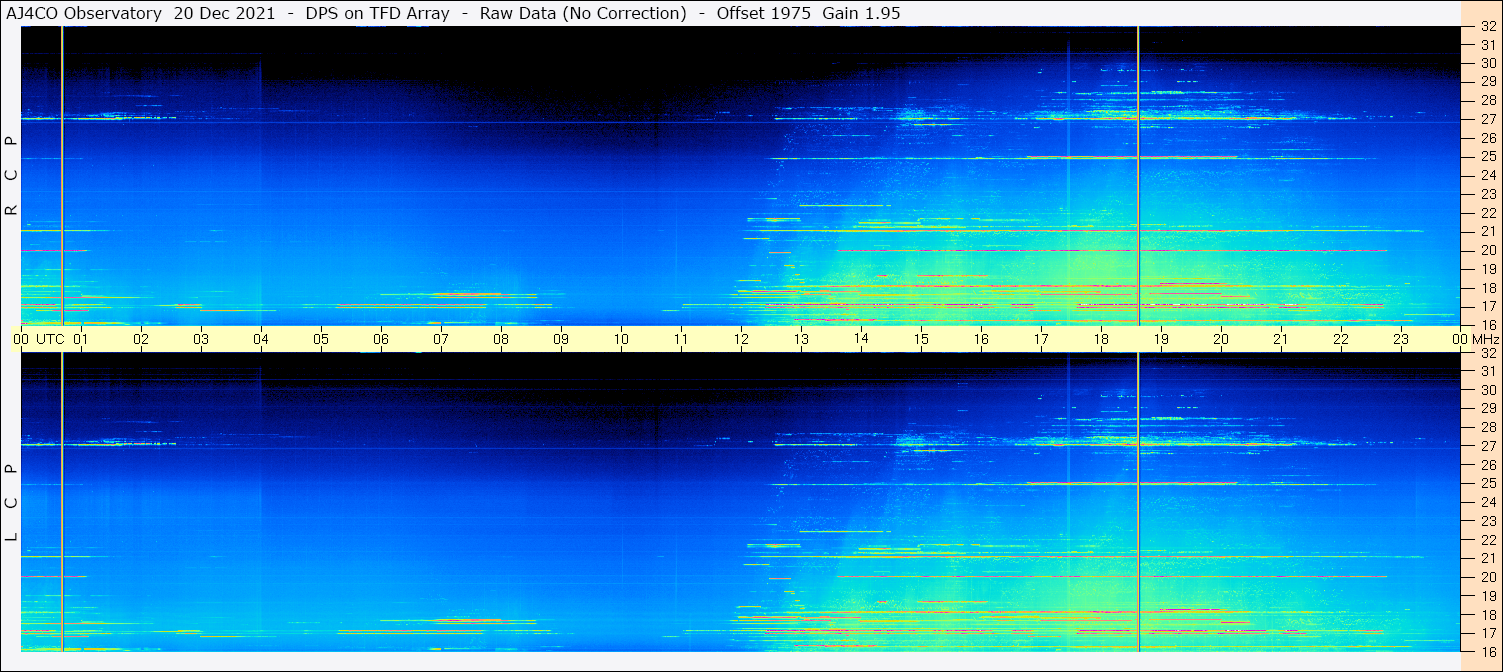
Task: Click the 'L C P' vertical panel label
Action: pyautogui.click(x=11, y=503)
